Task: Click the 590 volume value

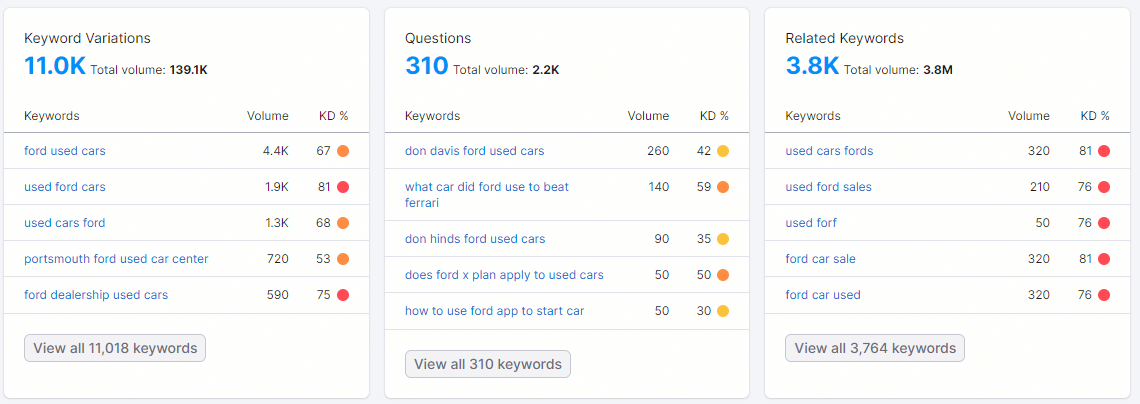Action: 278,295
